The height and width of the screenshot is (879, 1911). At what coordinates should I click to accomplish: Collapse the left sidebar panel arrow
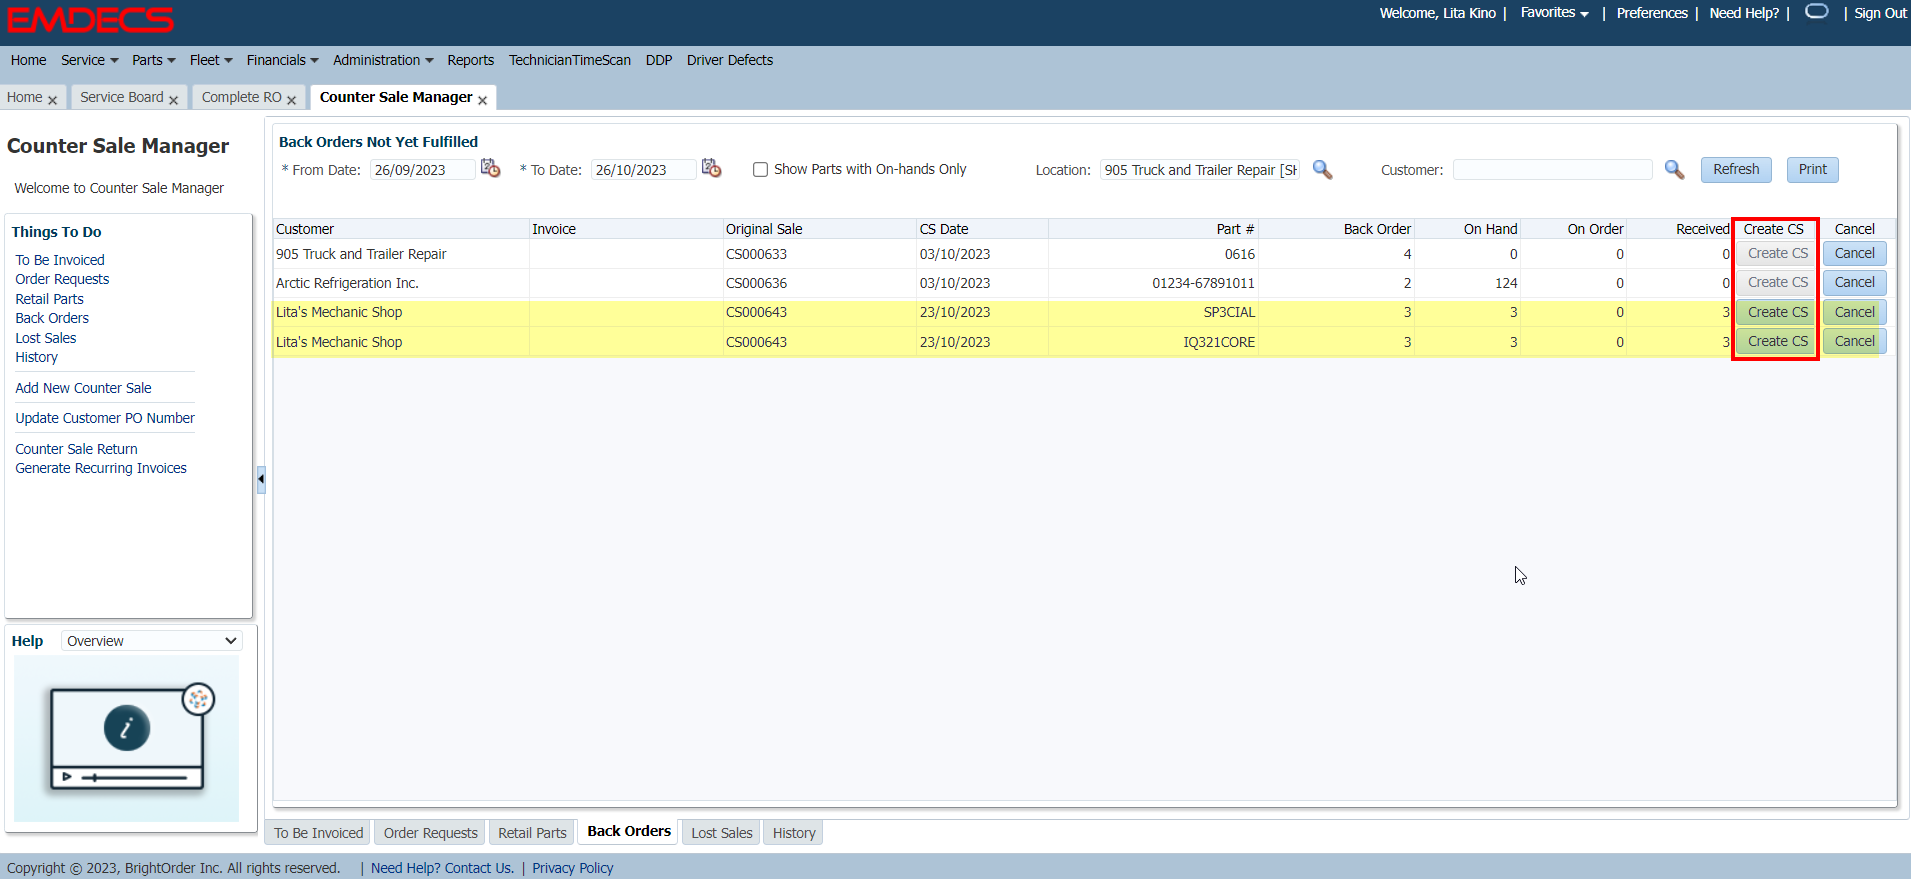click(x=261, y=479)
